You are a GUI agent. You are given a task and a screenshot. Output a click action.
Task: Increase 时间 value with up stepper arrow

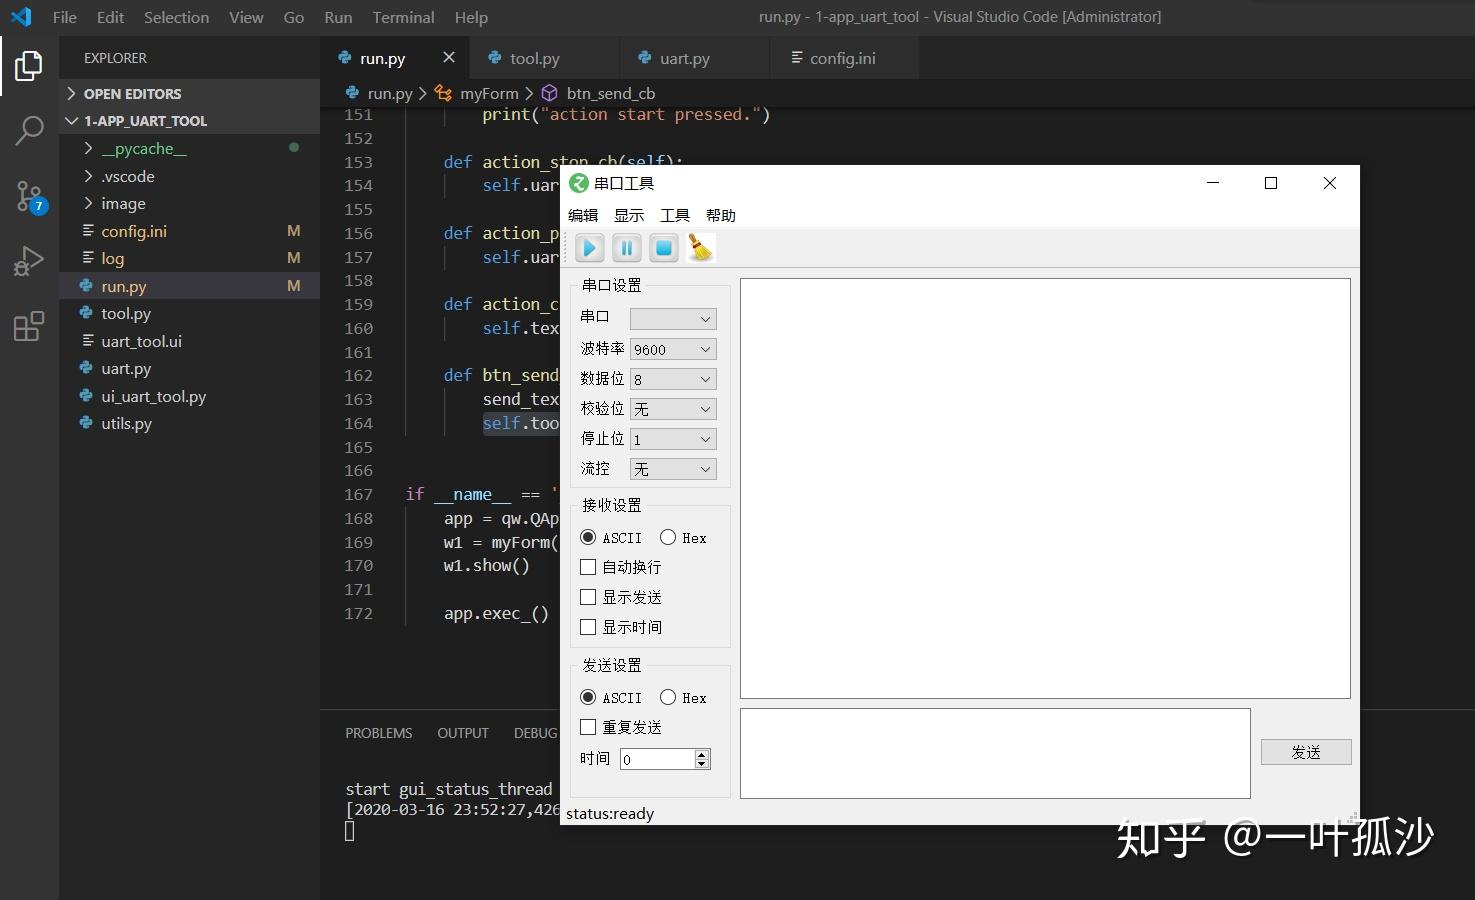click(x=703, y=753)
